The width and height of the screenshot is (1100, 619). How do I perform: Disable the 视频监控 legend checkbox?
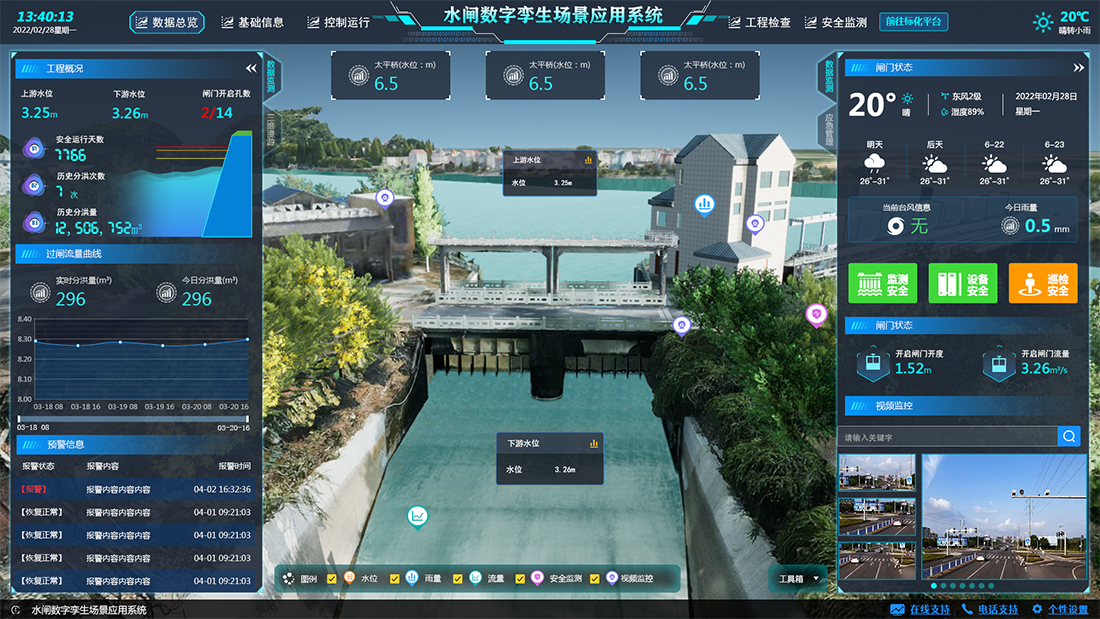595,578
